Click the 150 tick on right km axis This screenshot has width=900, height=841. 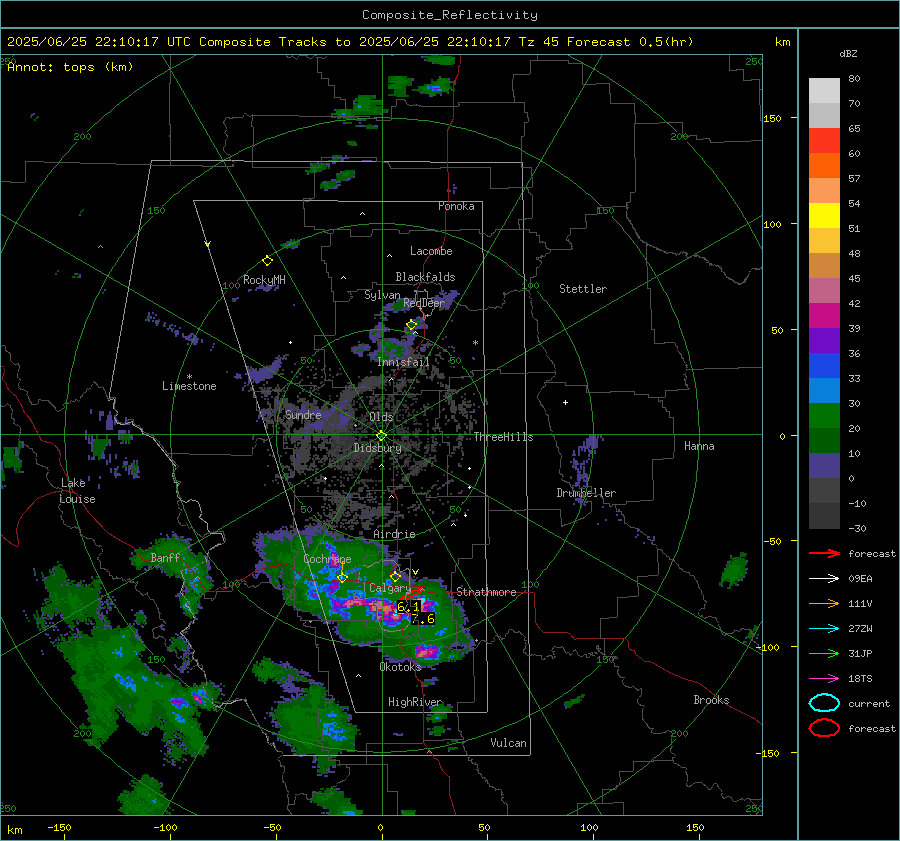772,118
